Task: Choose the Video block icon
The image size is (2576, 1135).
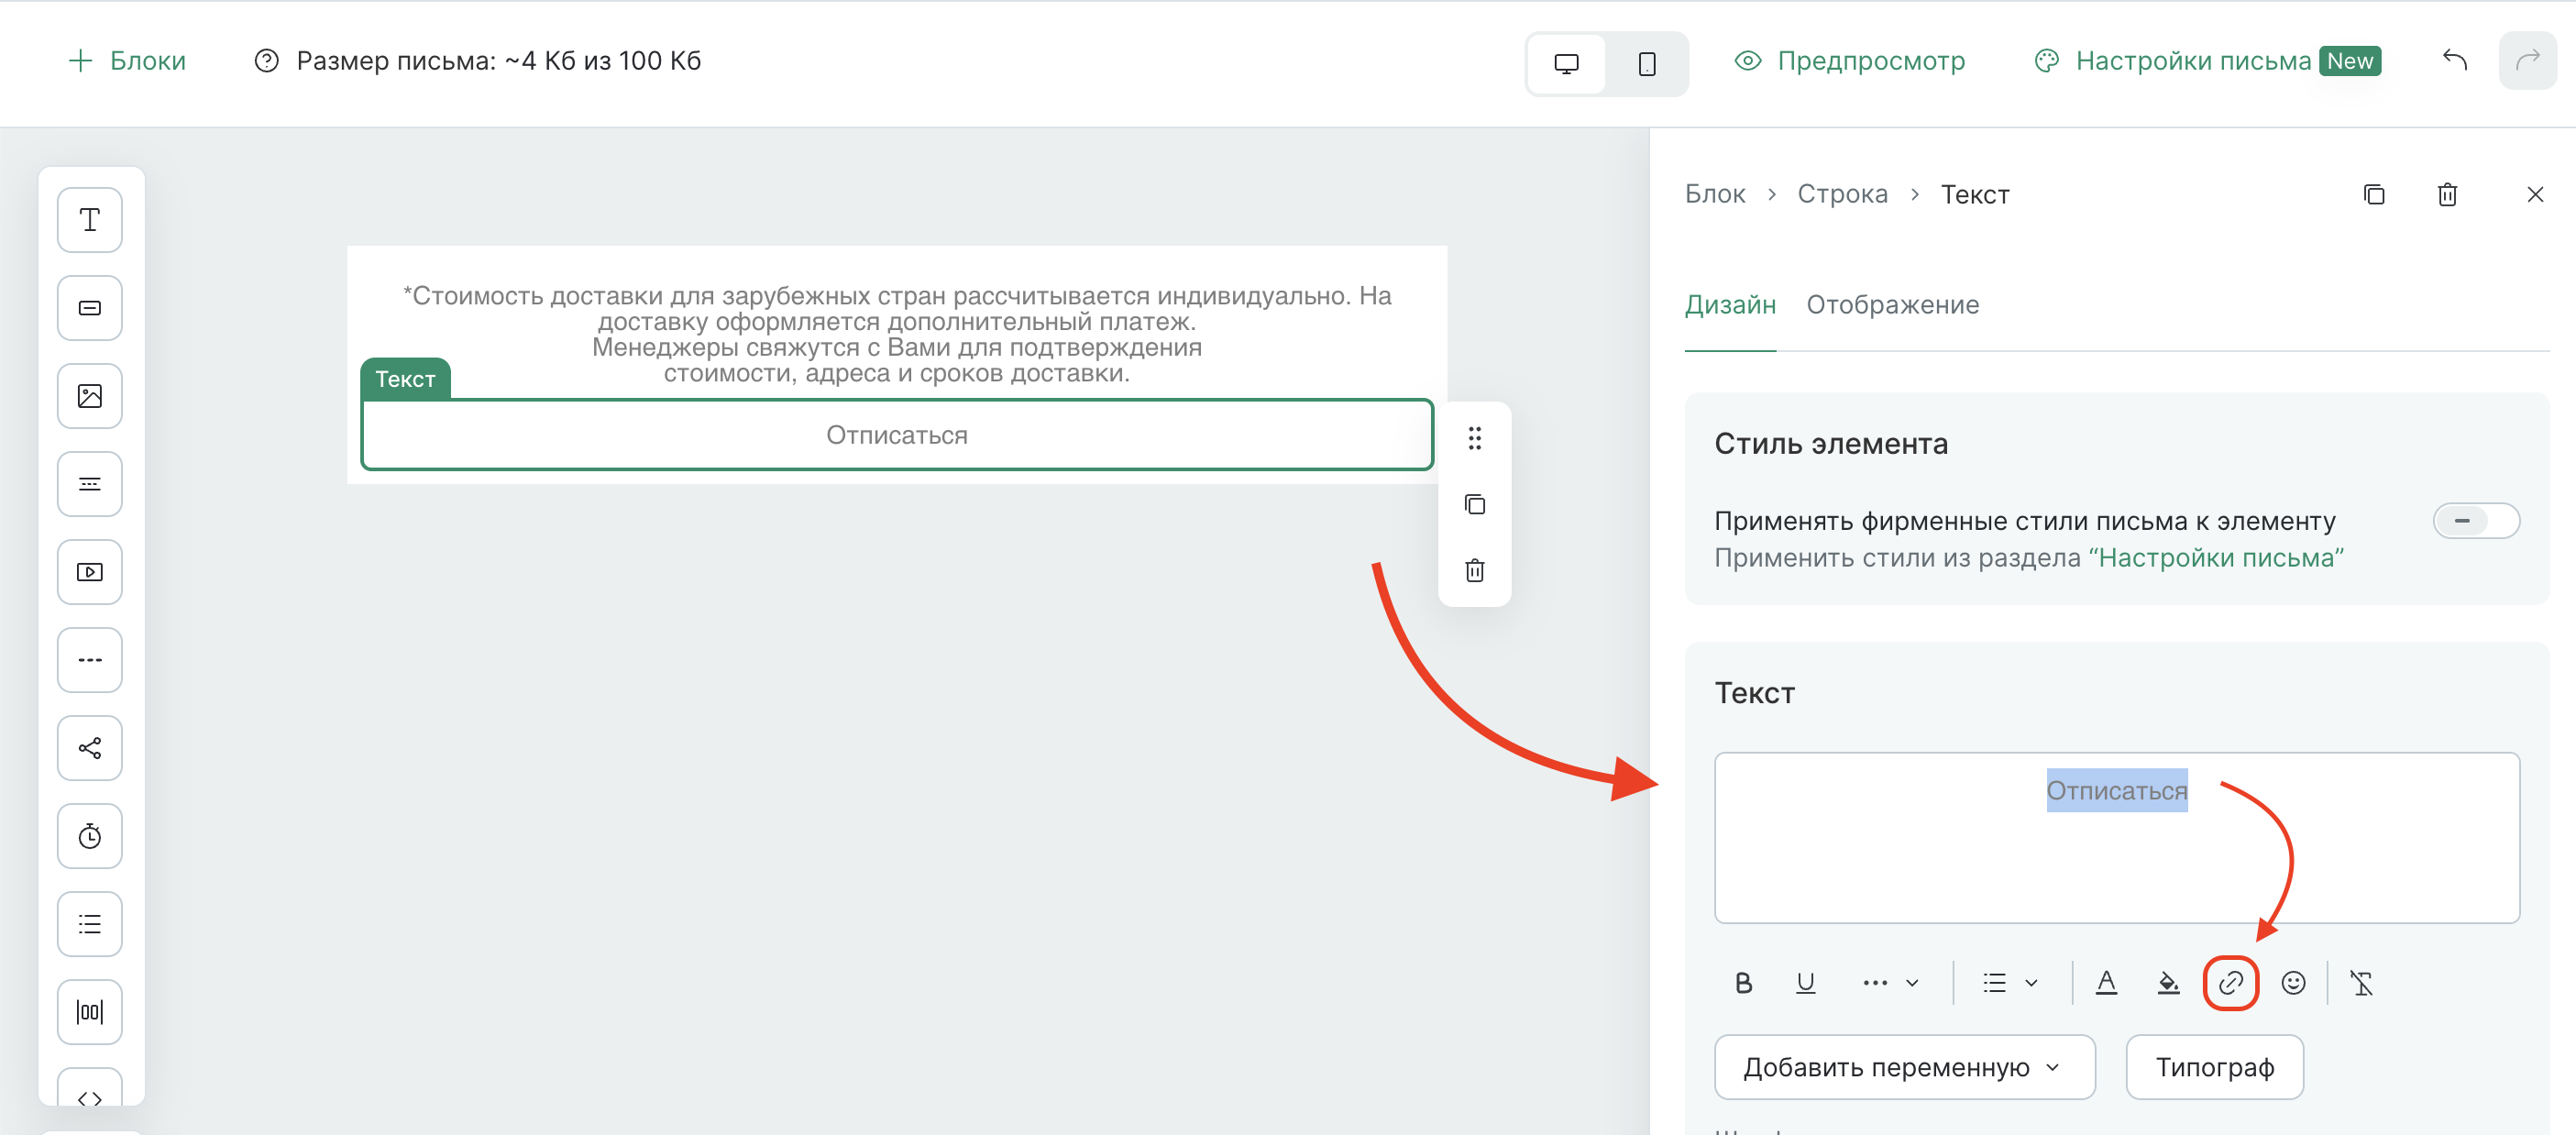Action: (x=90, y=572)
